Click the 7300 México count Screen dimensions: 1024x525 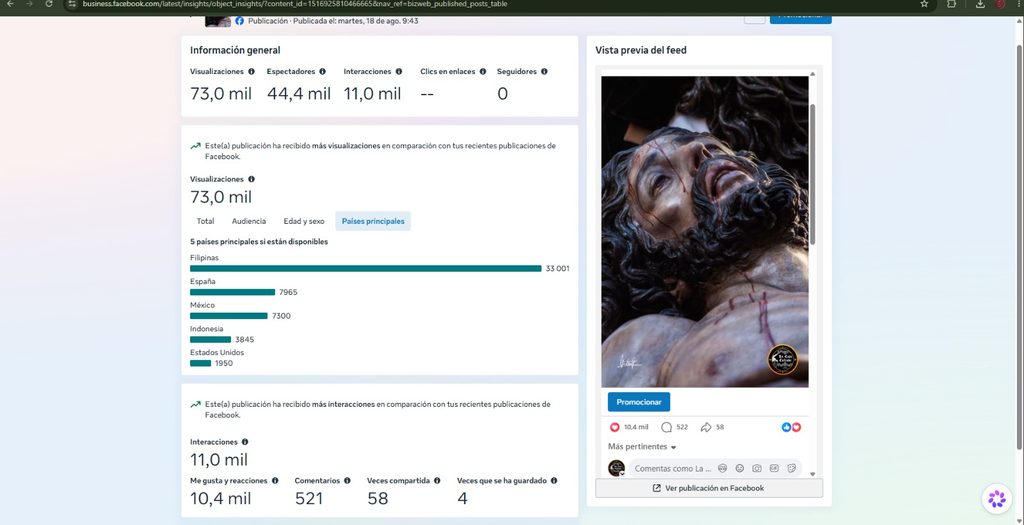point(281,316)
